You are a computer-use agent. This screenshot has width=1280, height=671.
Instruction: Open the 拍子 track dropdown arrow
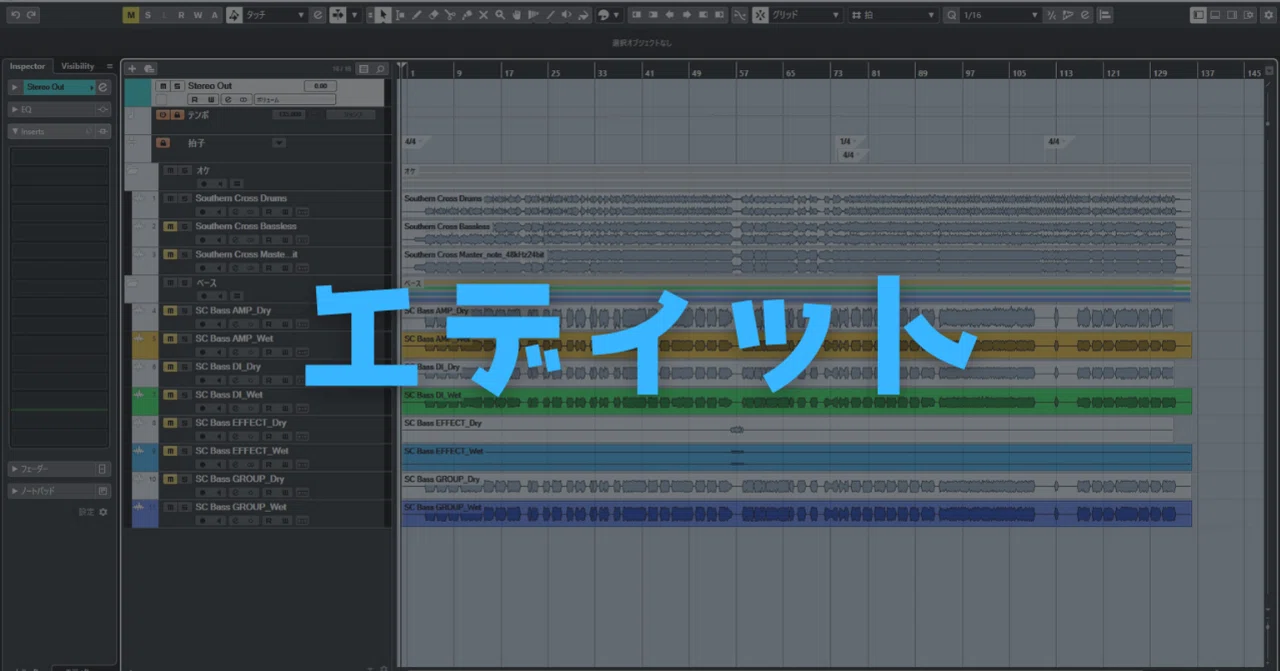pyautogui.click(x=279, y=143)
